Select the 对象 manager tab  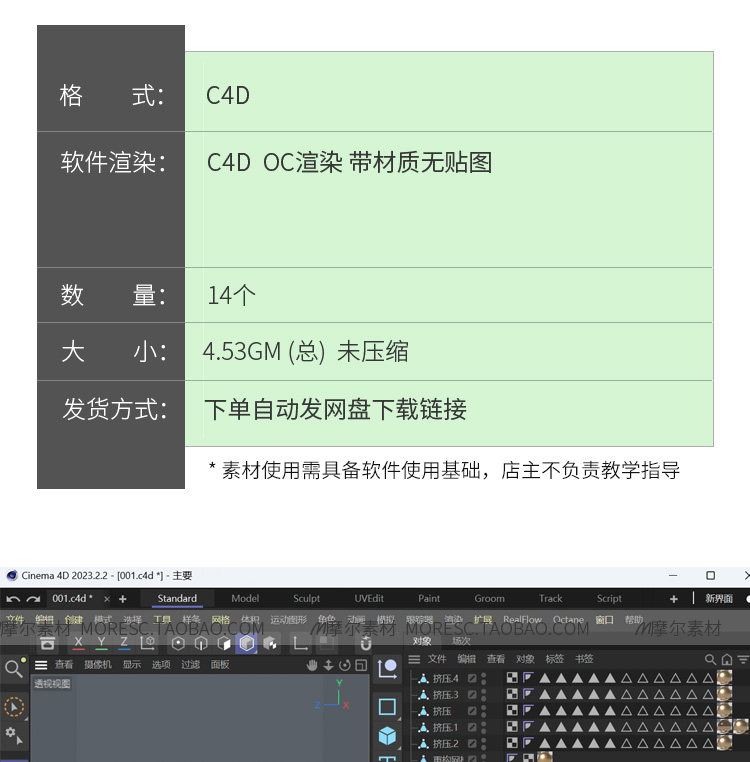422,641
